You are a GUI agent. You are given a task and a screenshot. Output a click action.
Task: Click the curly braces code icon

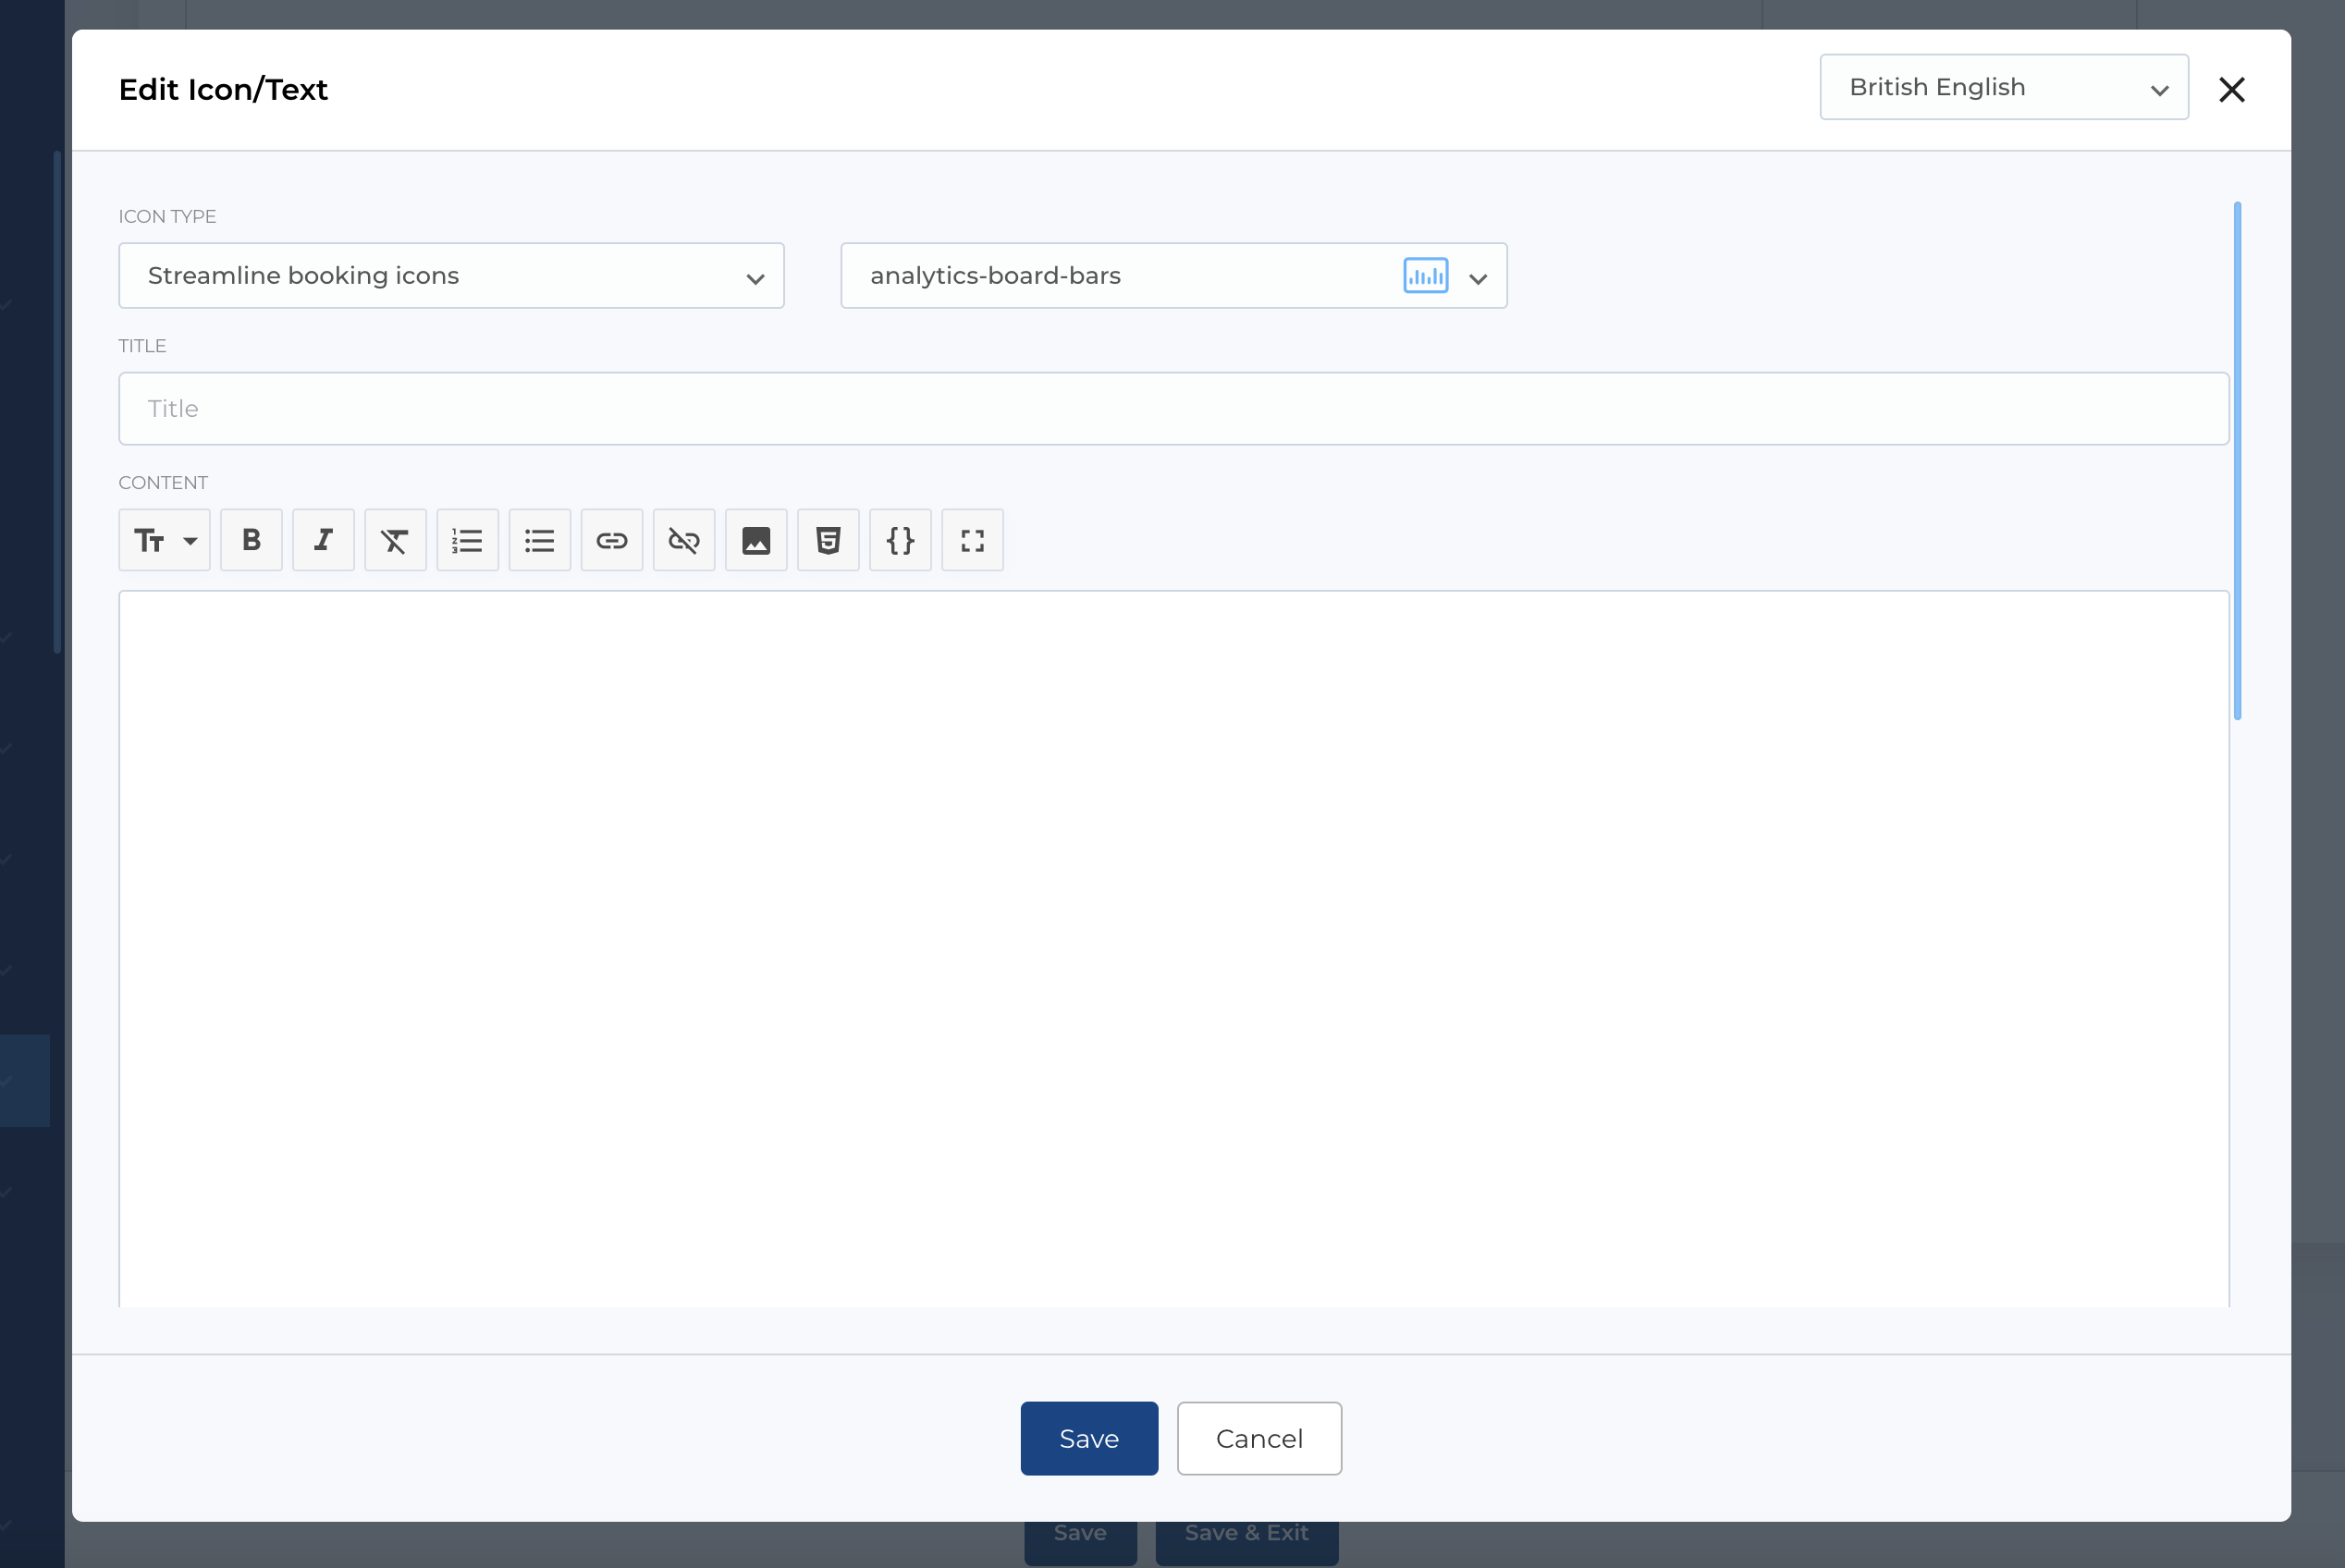[x=900, y=540]
